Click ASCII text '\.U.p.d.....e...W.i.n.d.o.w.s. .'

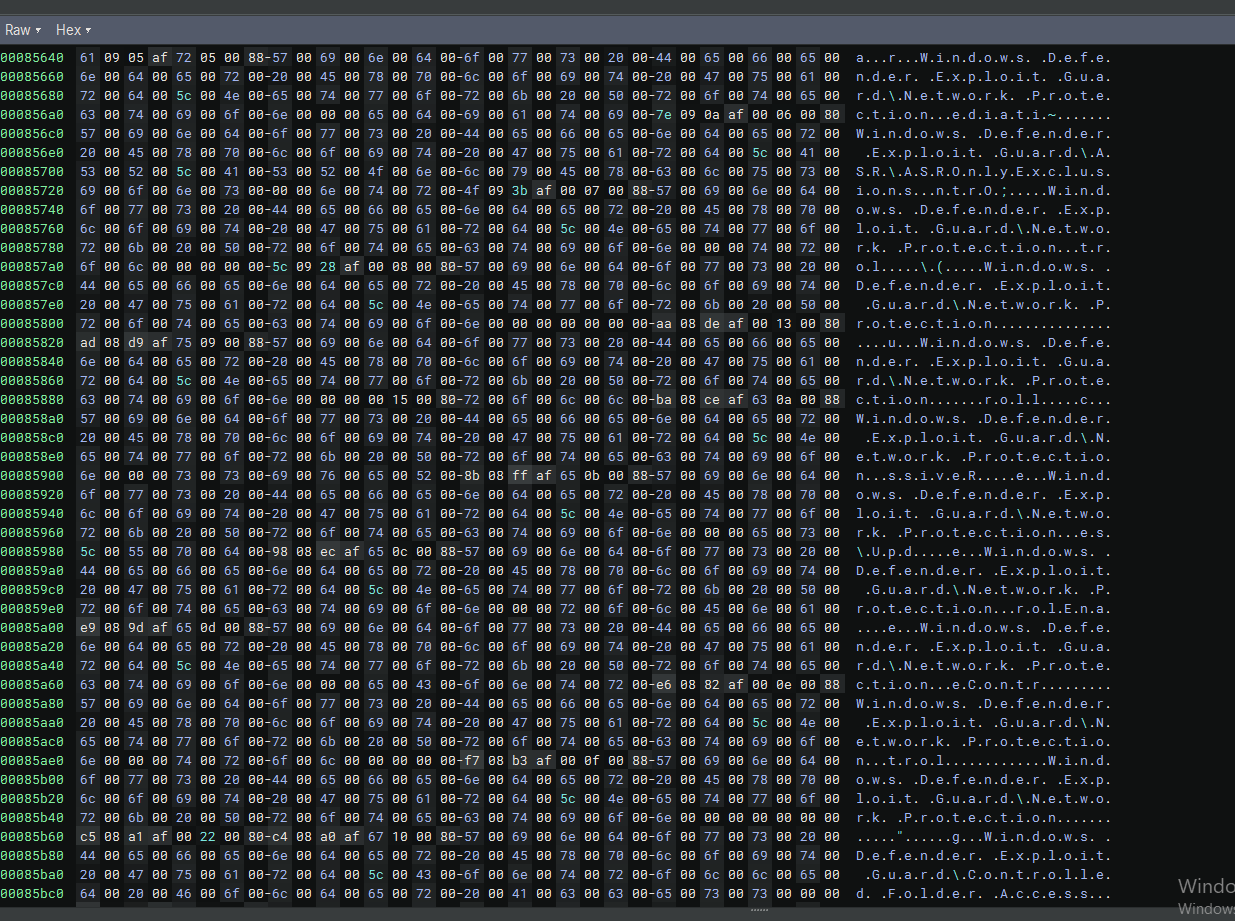(983, 551)
